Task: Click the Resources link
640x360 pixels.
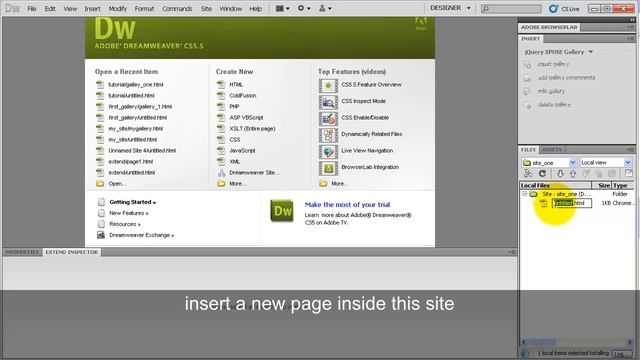Action: click(124, 224)
